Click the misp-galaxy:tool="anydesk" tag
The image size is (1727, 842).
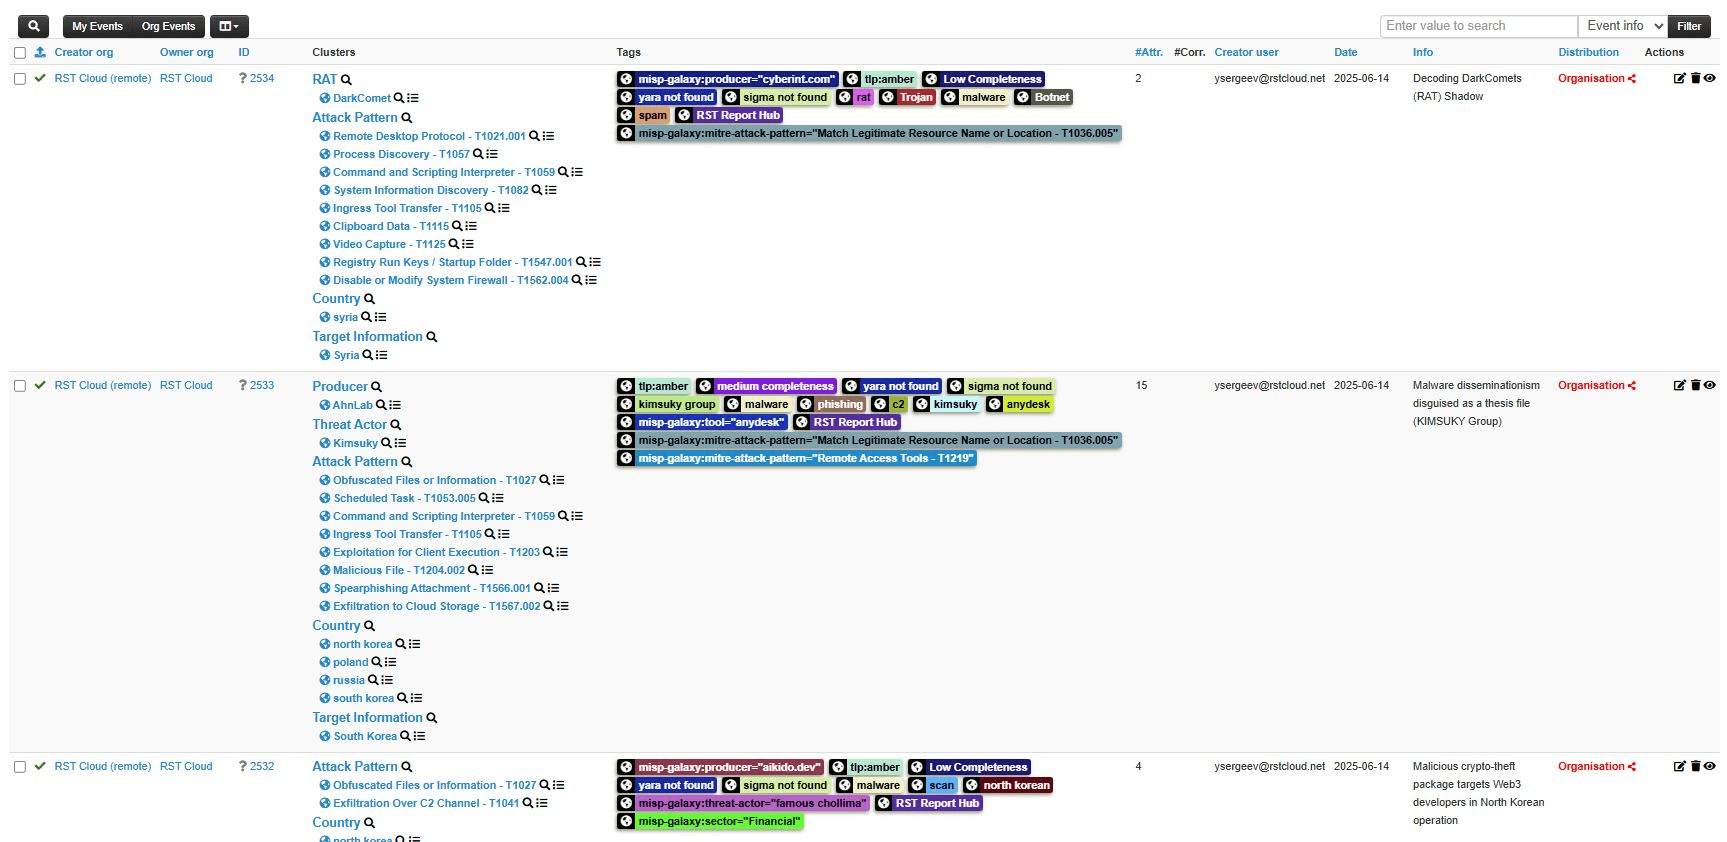click(711, 422)
